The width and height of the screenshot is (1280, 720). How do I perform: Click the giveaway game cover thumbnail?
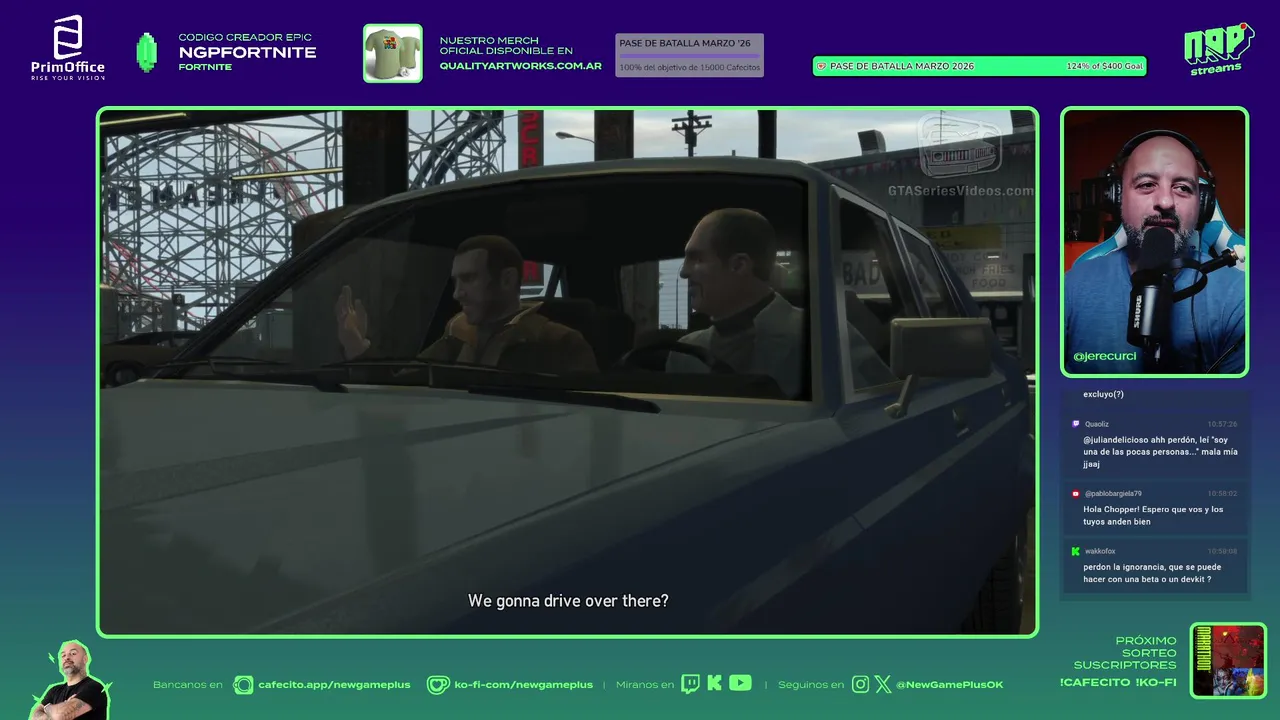pos(1228,660)
